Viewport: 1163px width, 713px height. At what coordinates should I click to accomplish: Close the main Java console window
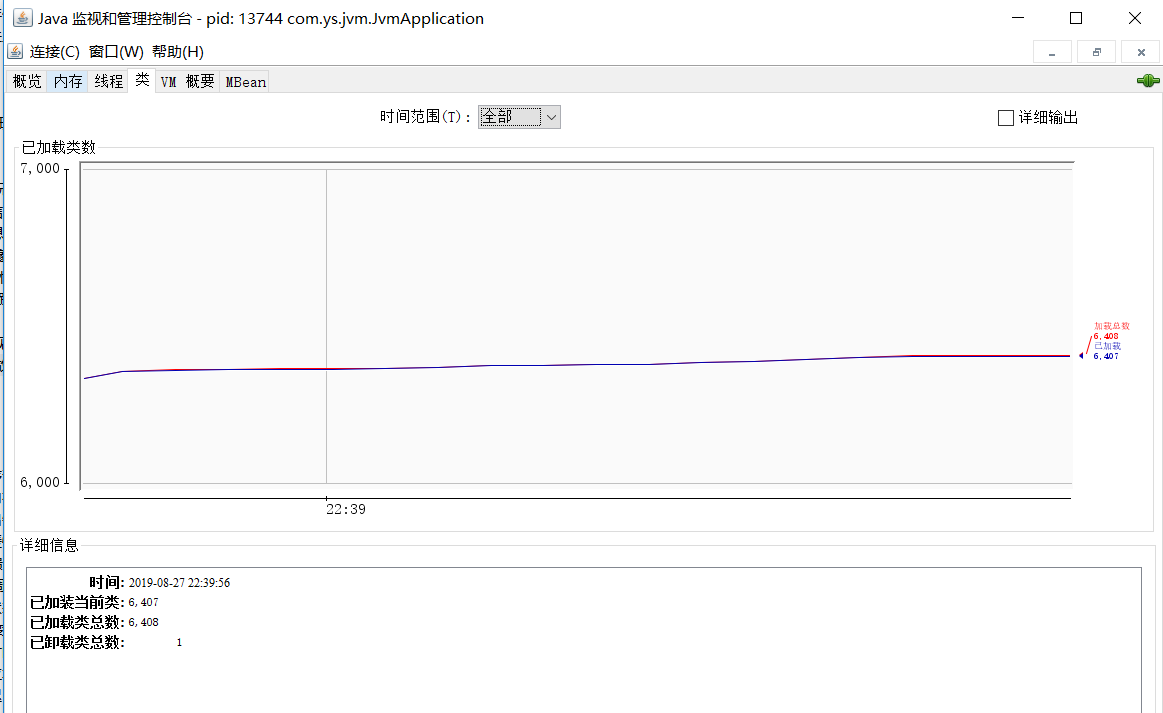click(1134, 18)
